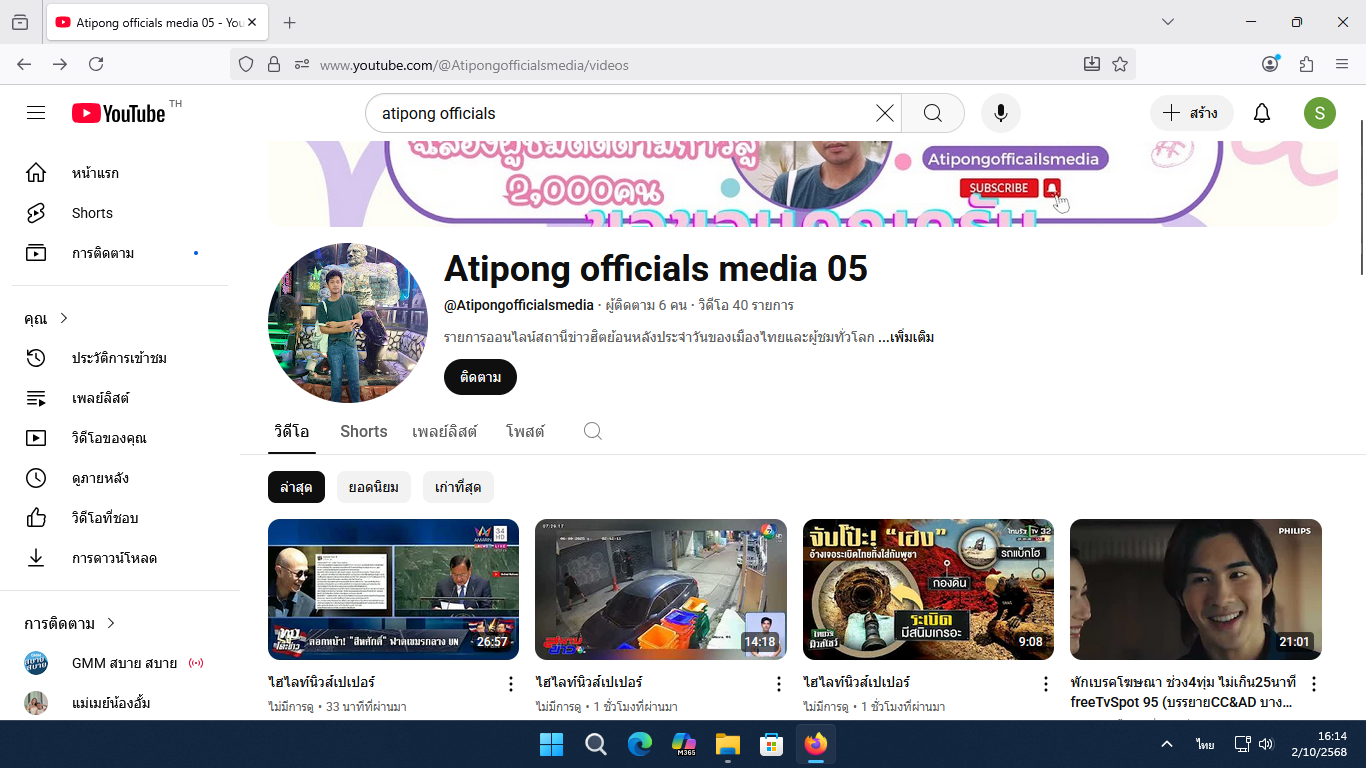Viewport: 1366px width, 768px height.
Task: Switch to the เพลย์ลิสต์ channel tab
Action: pyautogui.click(x=445, y=431)
